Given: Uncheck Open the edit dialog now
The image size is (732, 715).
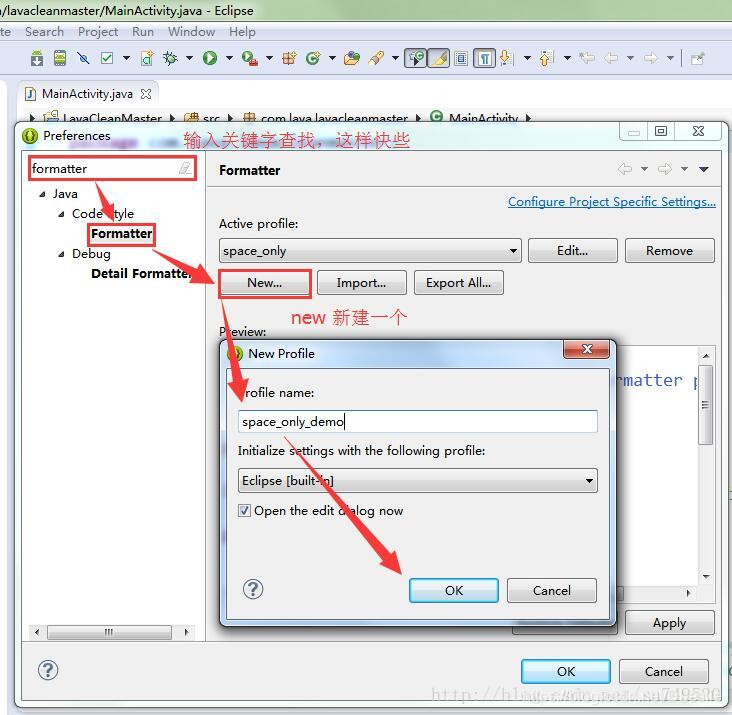Looking at the screenshot, I should tap(244, 511).
